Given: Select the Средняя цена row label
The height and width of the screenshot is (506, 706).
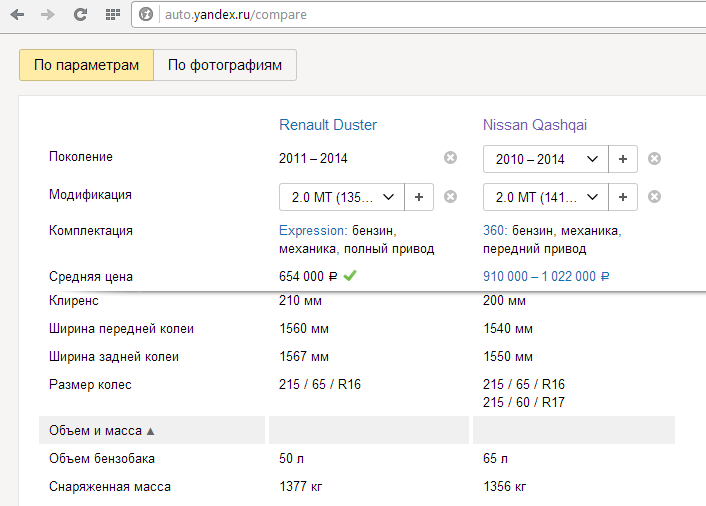Looking at the screenshot, I should (91, 276).
